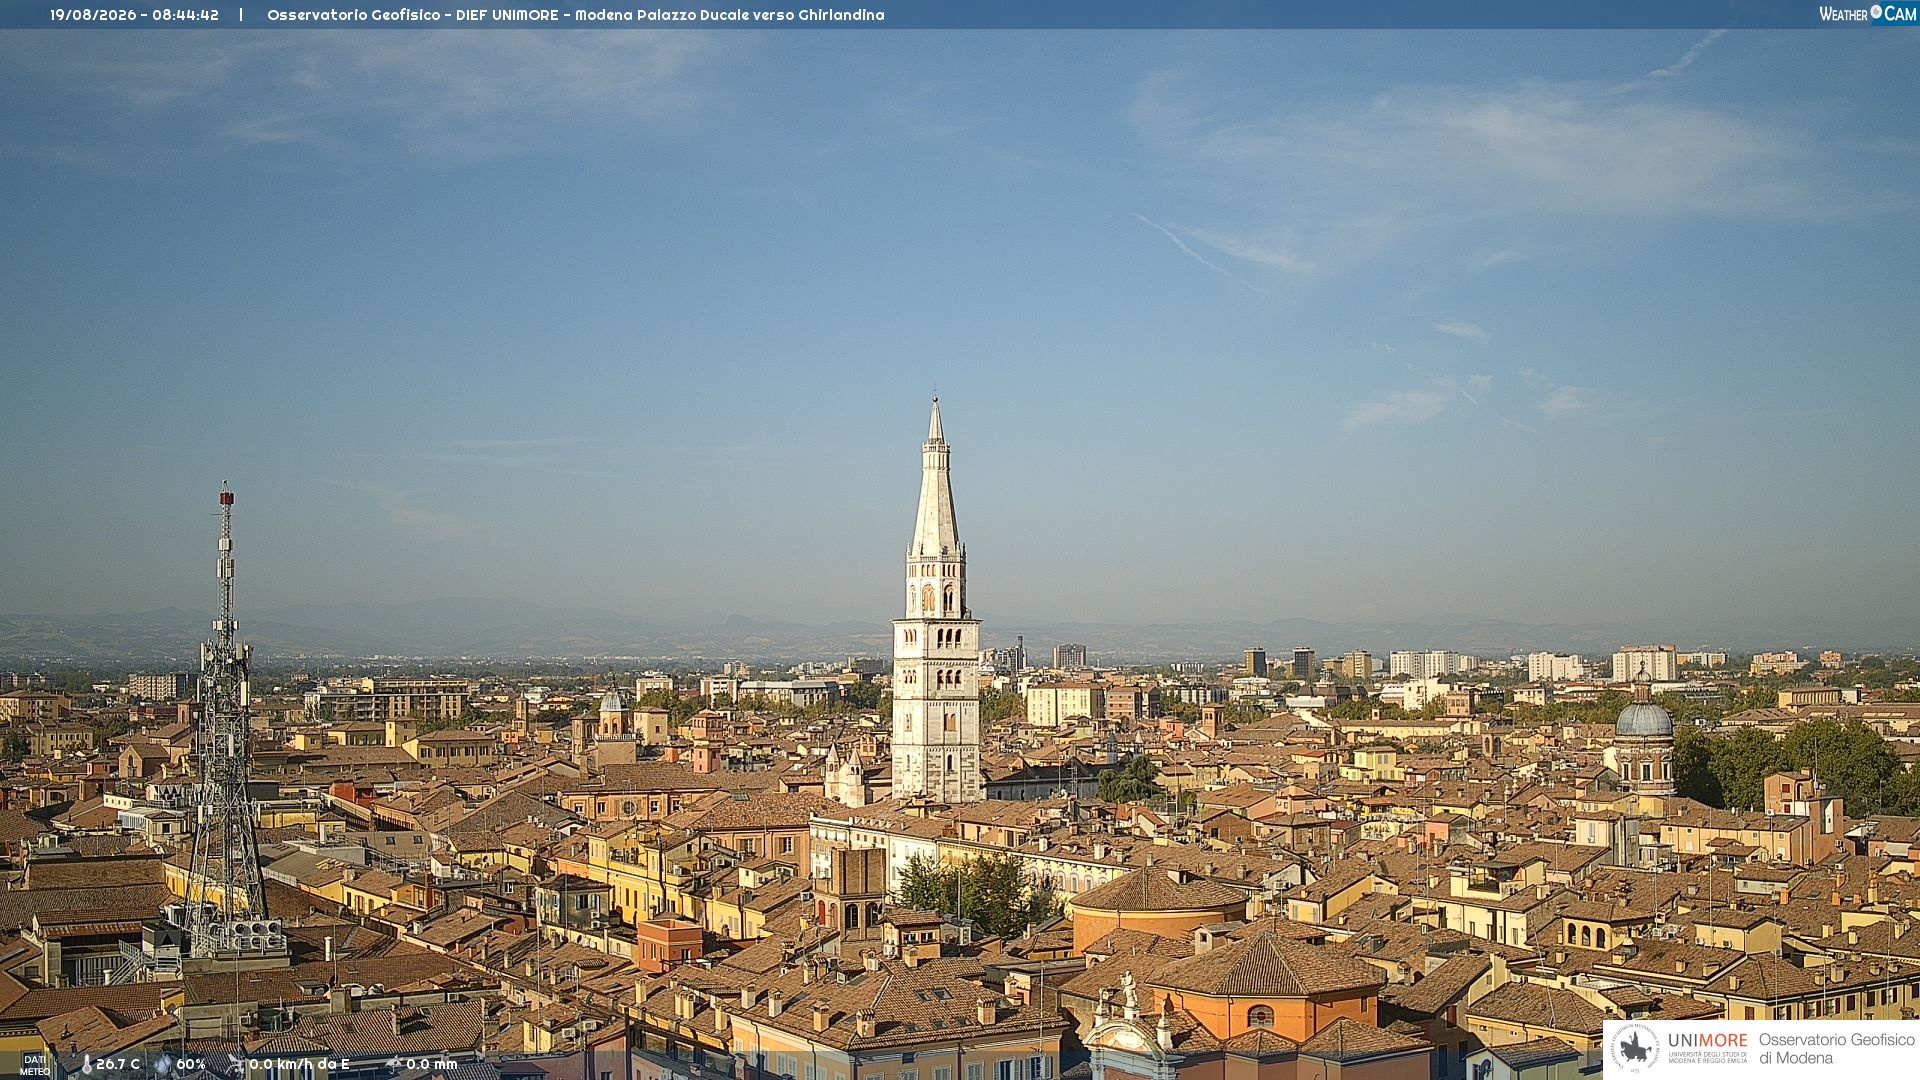Click the red-topped telecommunications lattice tower

click(x=226, y=720)
